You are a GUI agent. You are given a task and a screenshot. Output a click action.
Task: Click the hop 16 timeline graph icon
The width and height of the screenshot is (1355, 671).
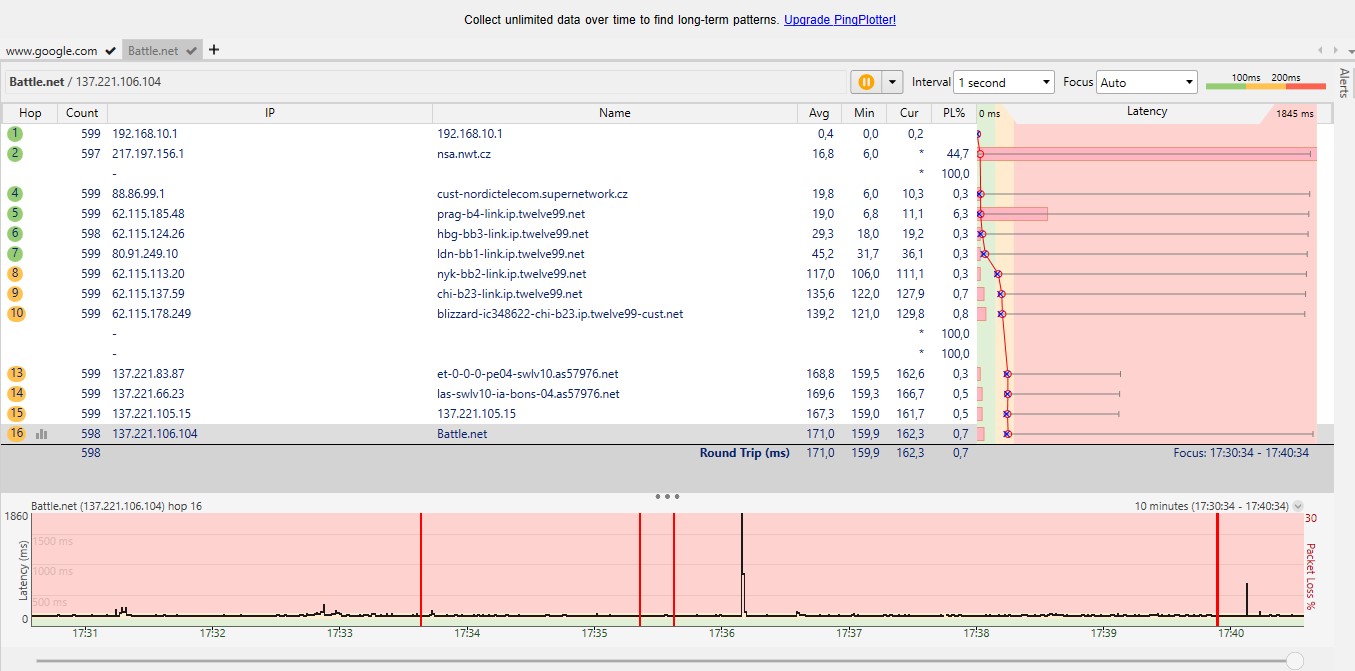[x=42, y=434]
